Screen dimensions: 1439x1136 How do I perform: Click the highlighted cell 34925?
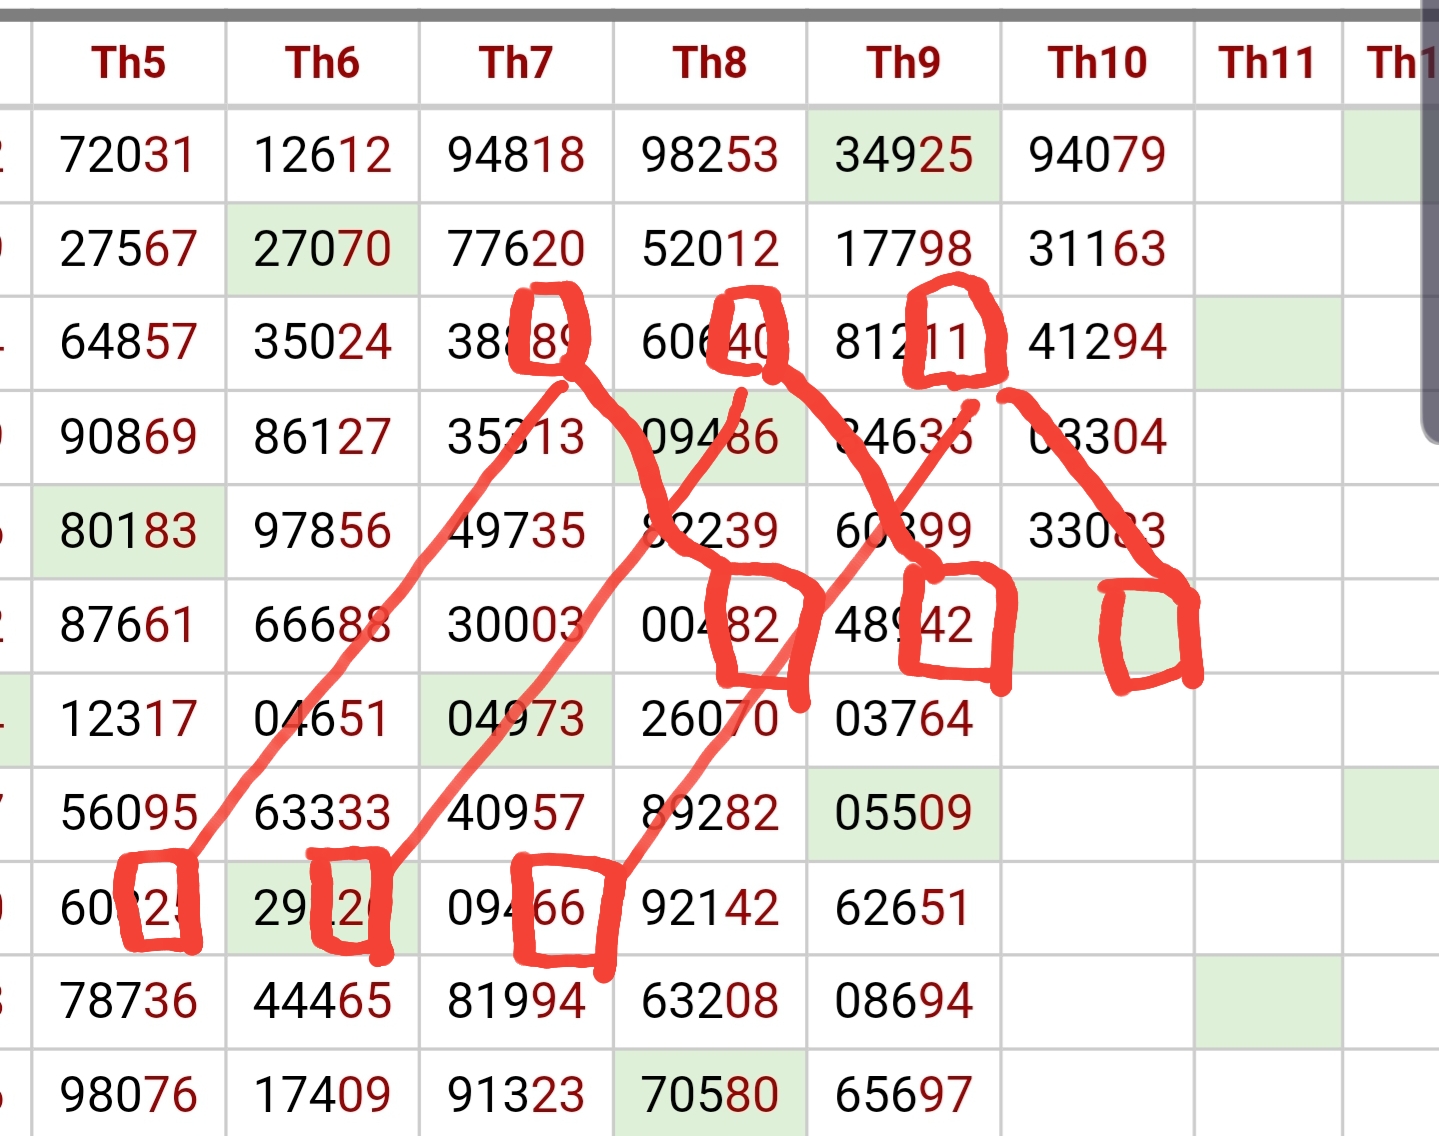(x=904, y=155)
